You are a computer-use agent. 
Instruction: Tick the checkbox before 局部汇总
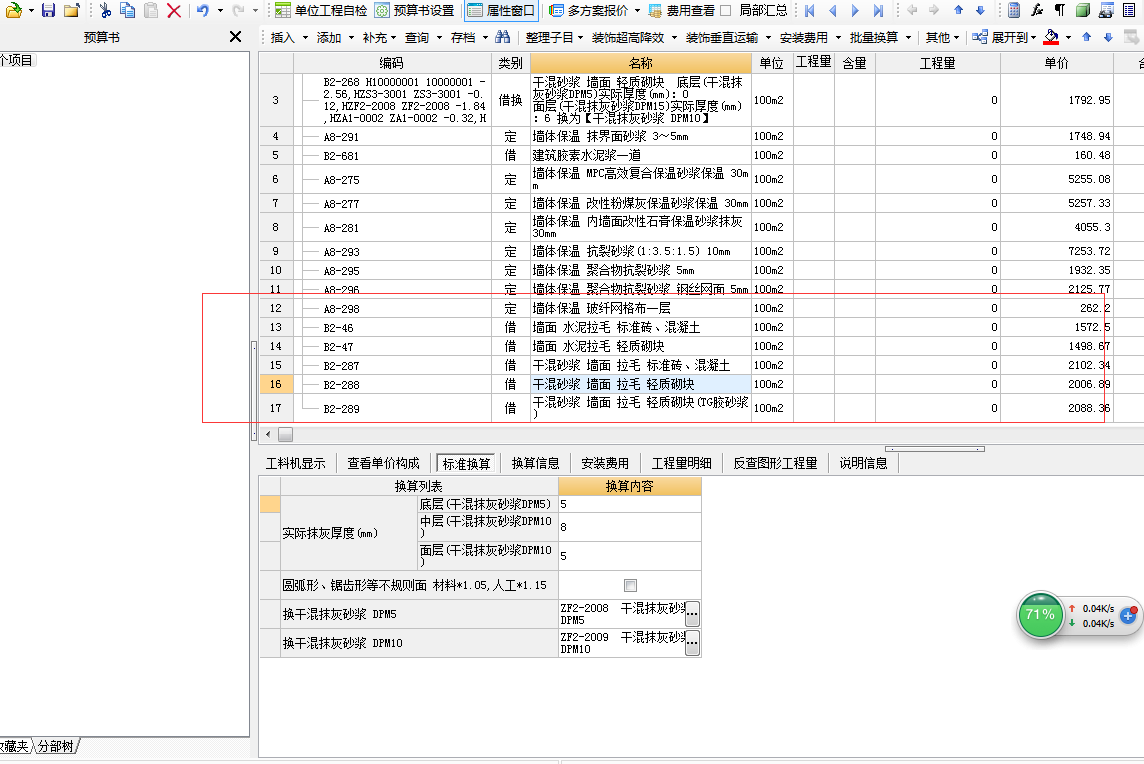(x=726, y=10)
